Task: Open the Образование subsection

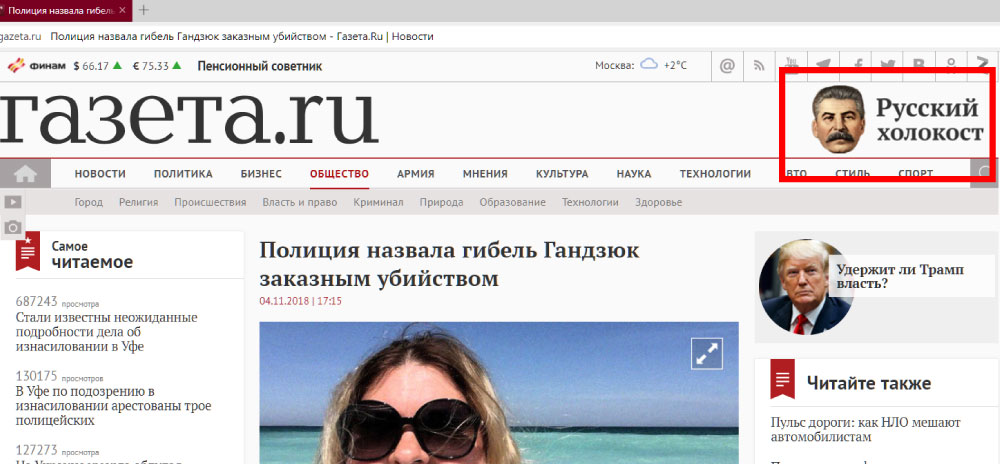Action: pos(513,202)
